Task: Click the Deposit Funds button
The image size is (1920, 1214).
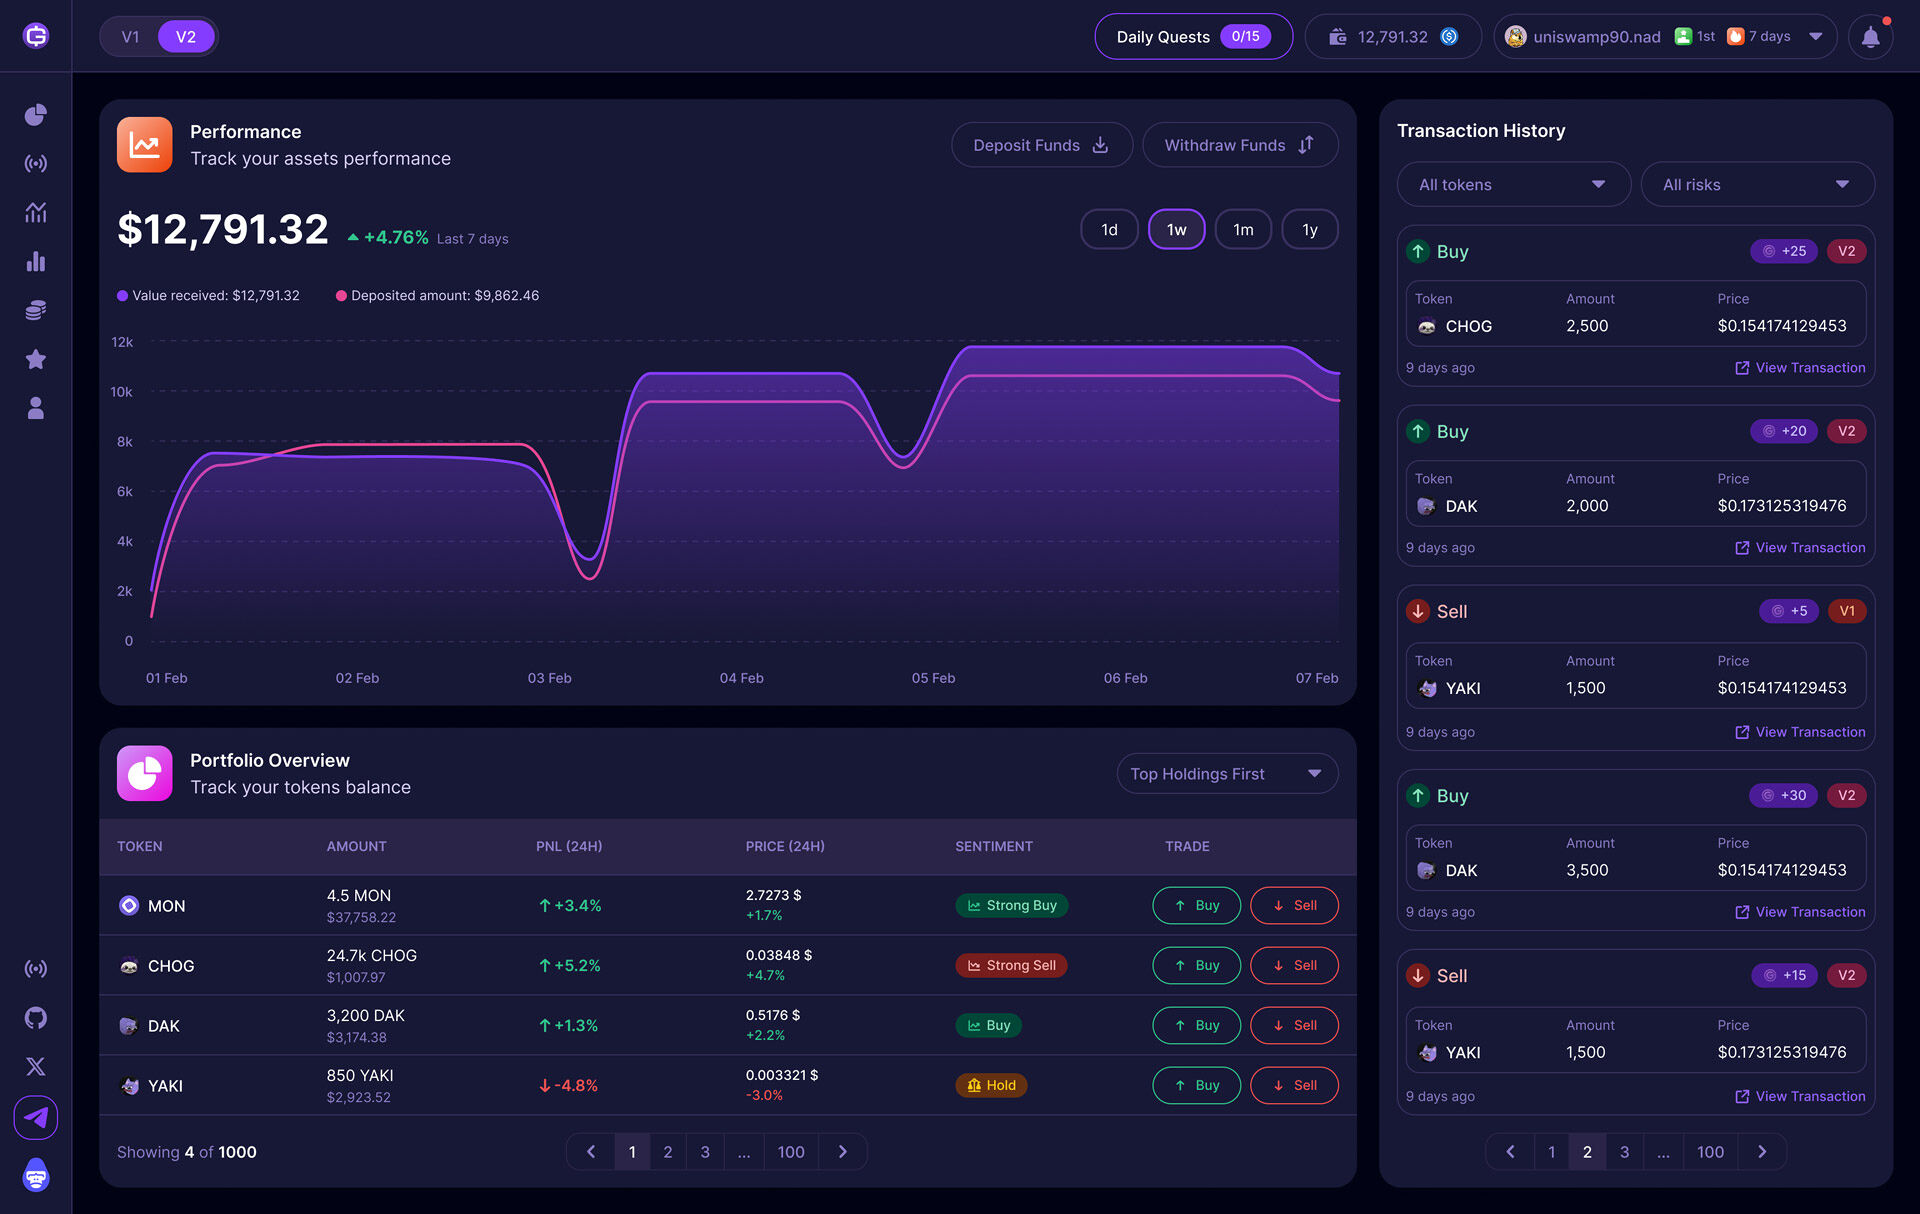Action: pos(1041,145)
